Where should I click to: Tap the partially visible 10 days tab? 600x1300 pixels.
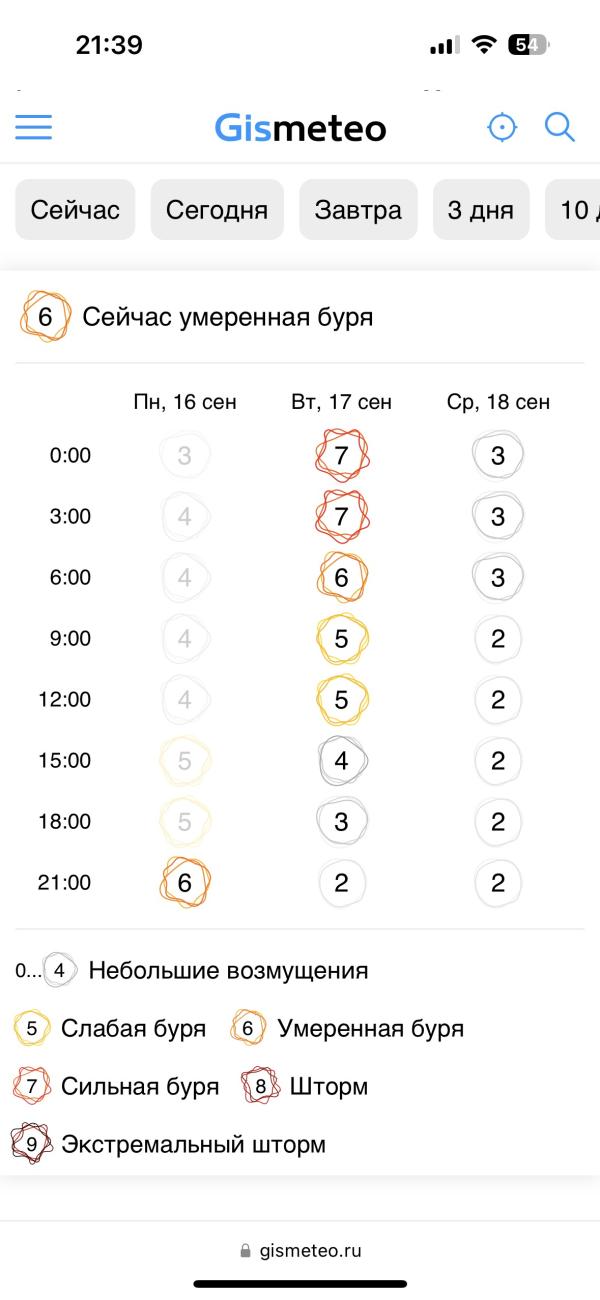[572, 210]
